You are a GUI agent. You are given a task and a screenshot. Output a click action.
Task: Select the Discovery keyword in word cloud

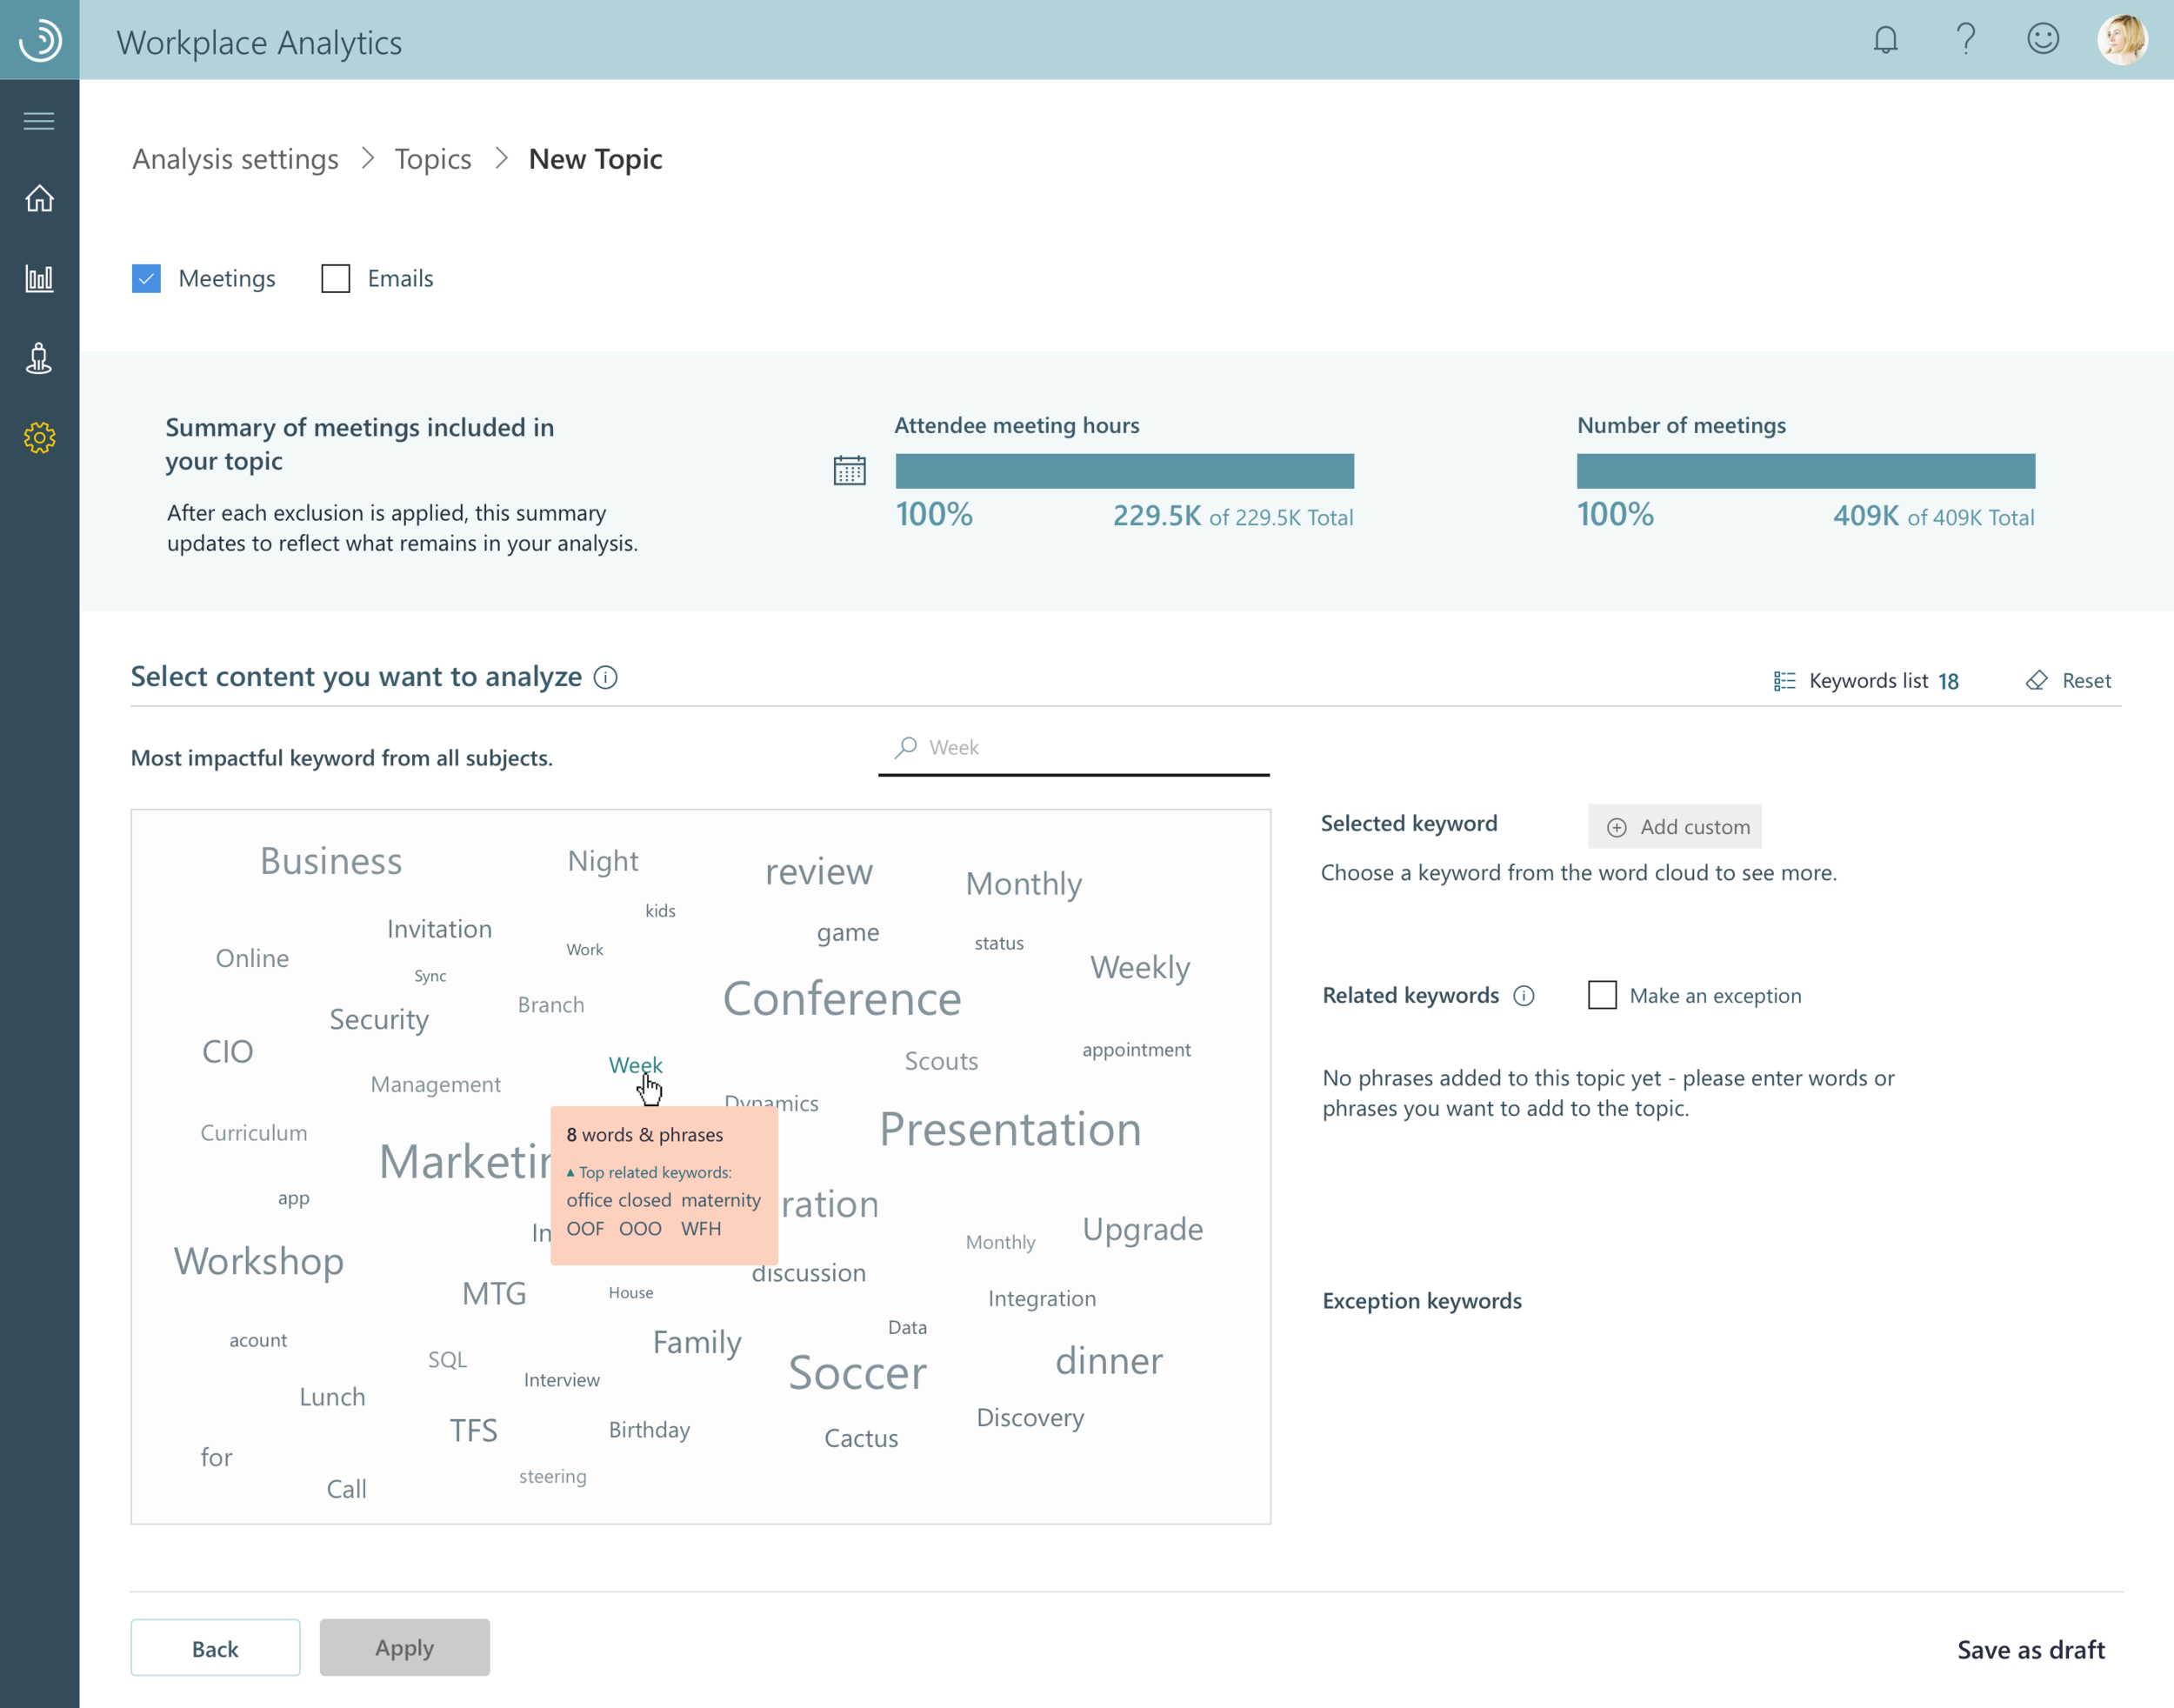(x=1030, y=1419)
